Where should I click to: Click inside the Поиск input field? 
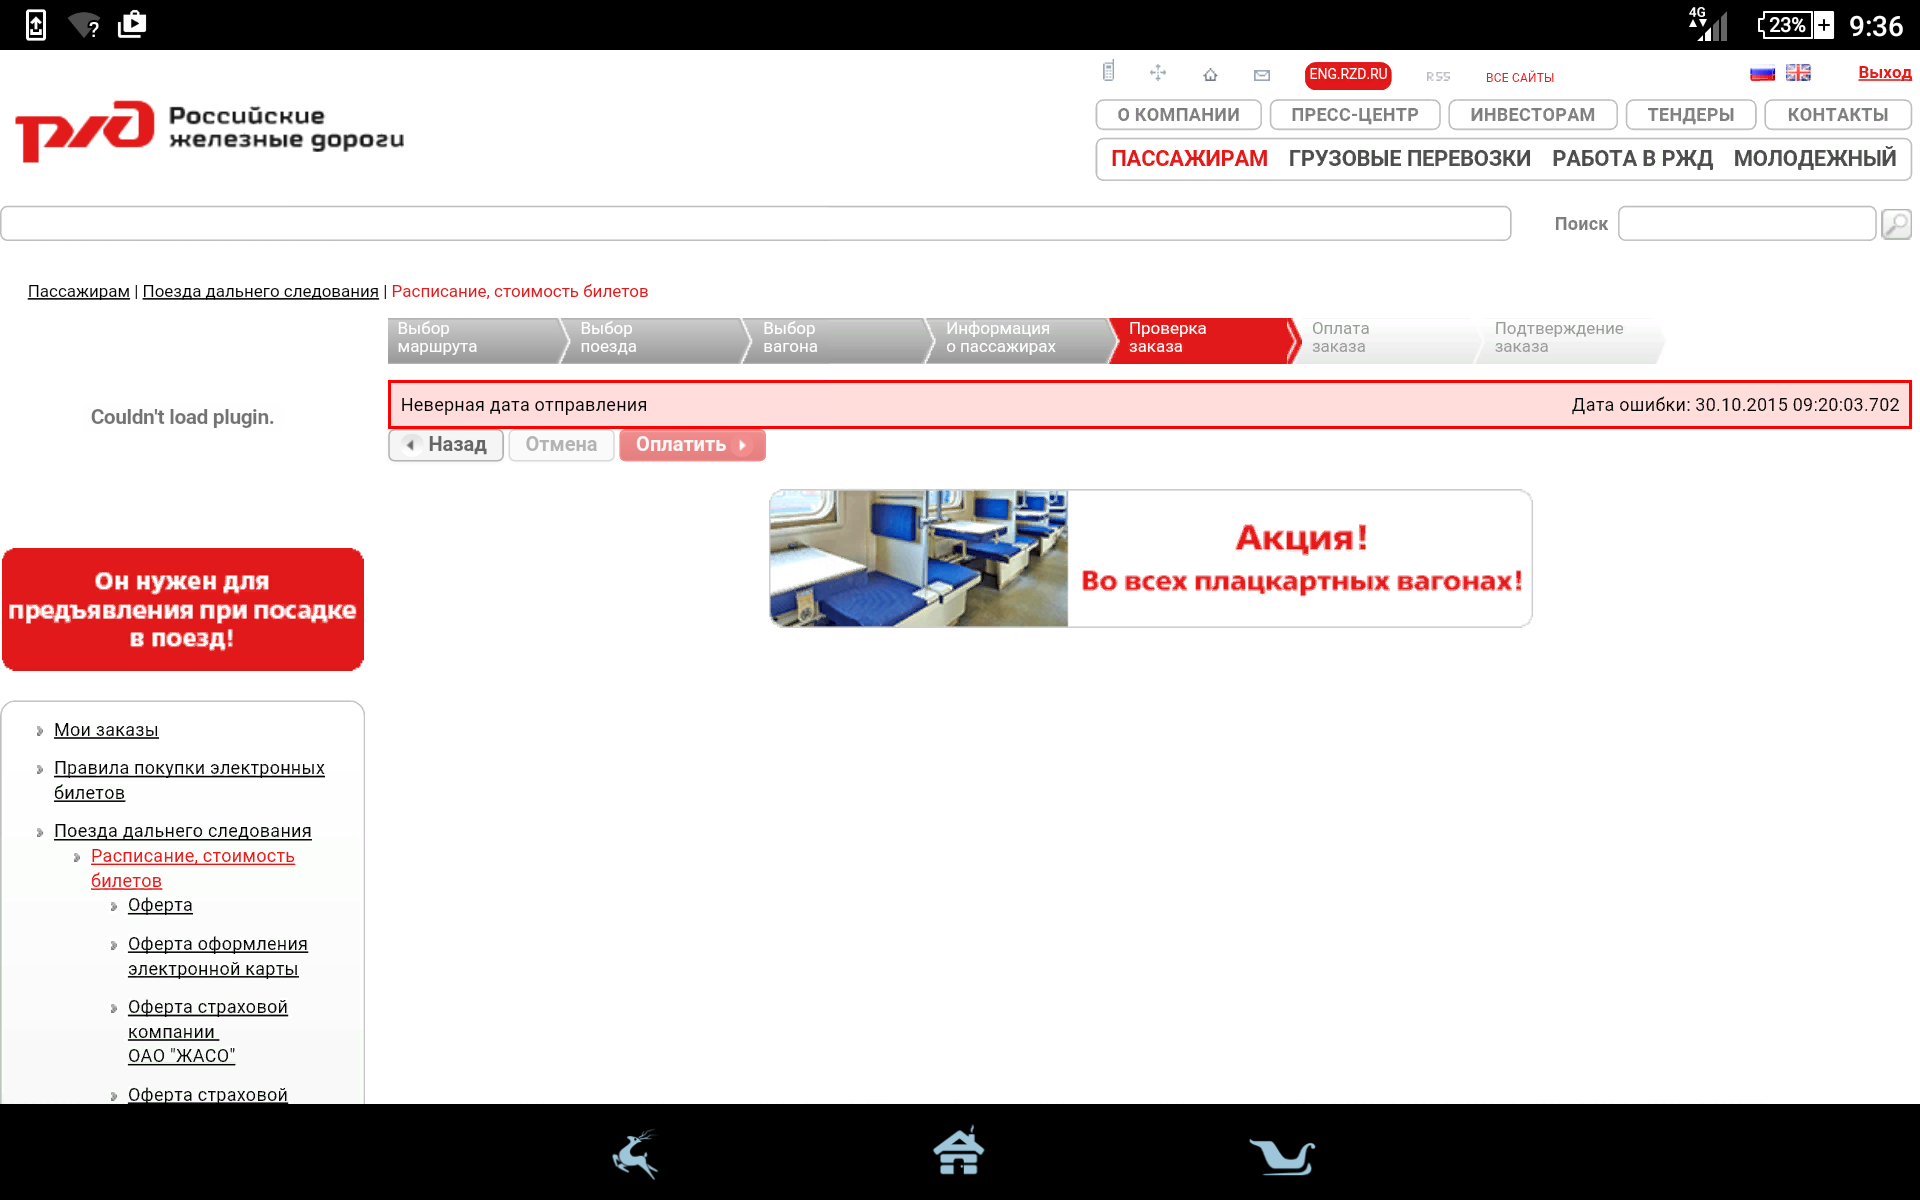pyautogui.click(x=1746, y=224)
